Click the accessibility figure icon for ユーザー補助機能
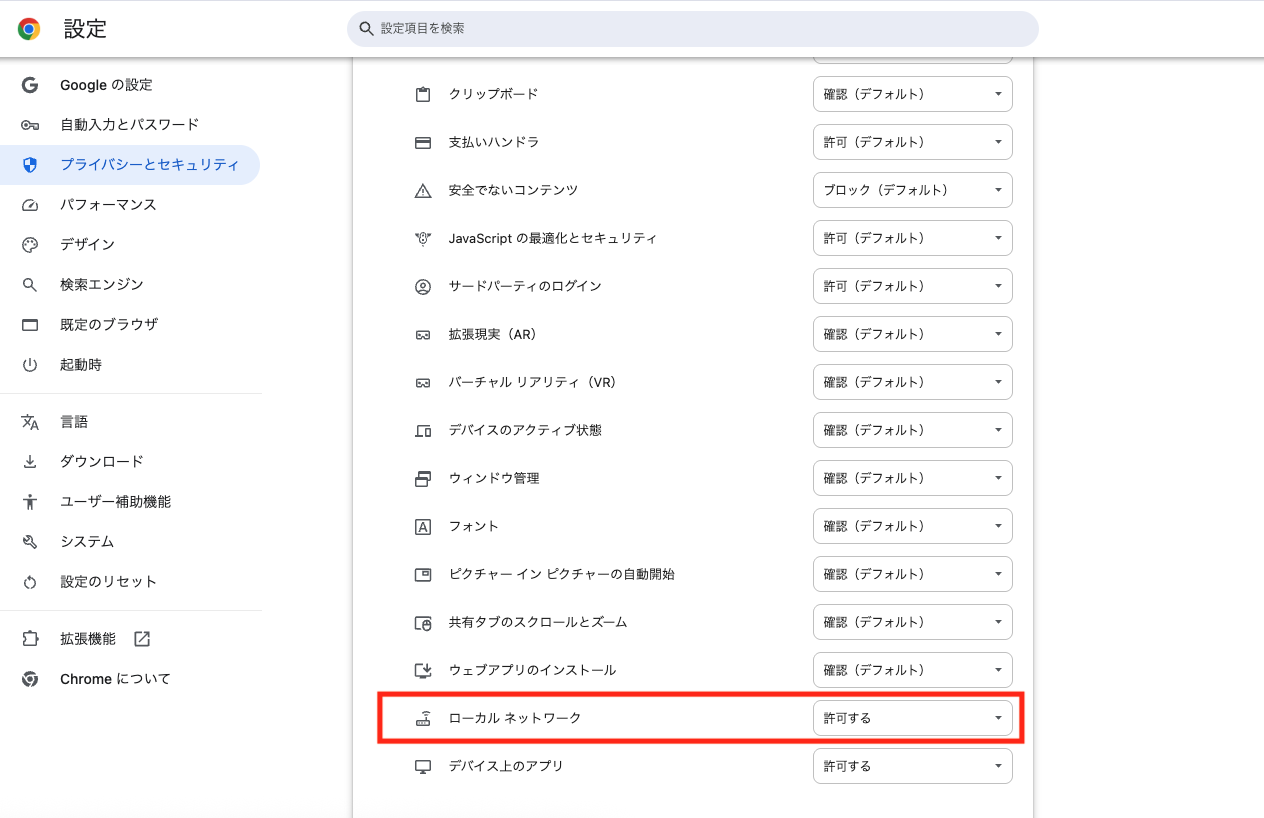Image resolution: width=1264 pixels, height=818 pixels. pos(30,502)
